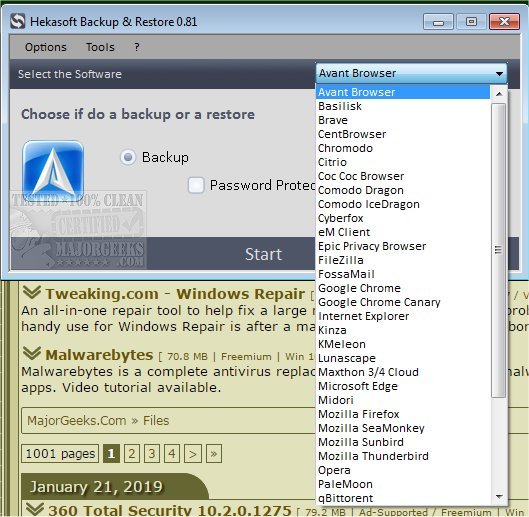Choose FossaMail from the dropdown

403,274
